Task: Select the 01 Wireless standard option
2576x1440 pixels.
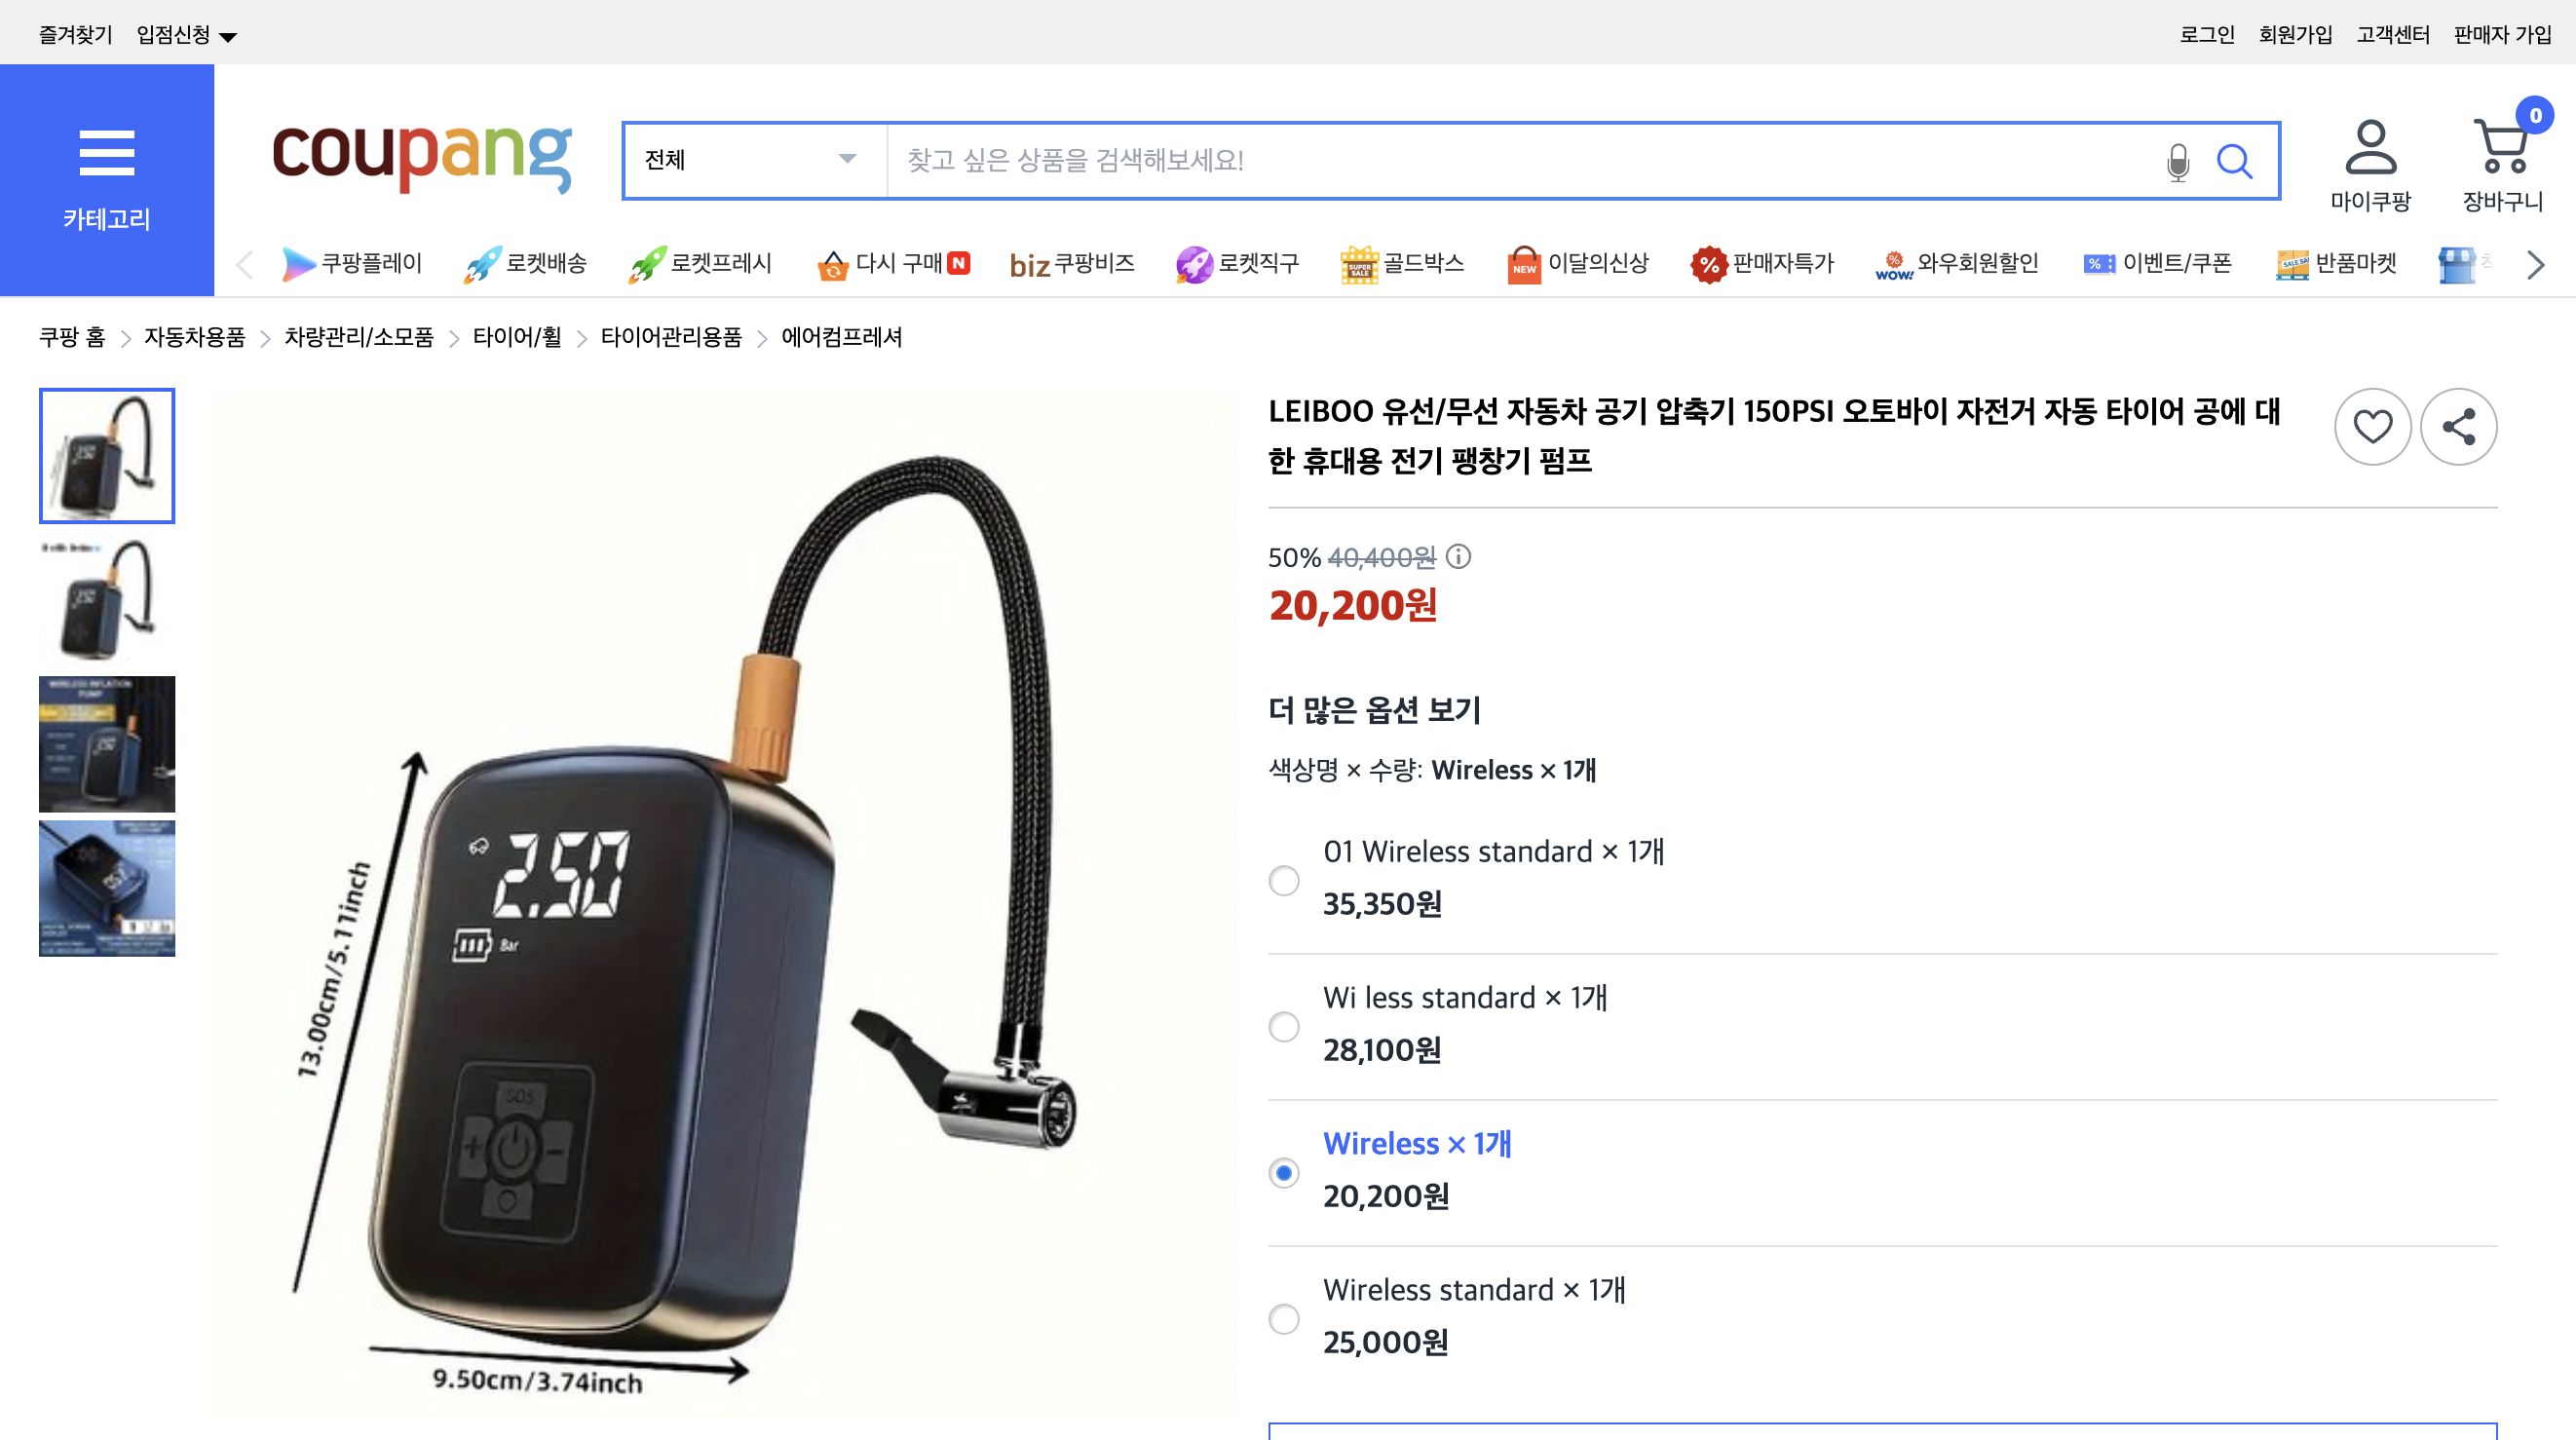Action: click(1285, 879)
